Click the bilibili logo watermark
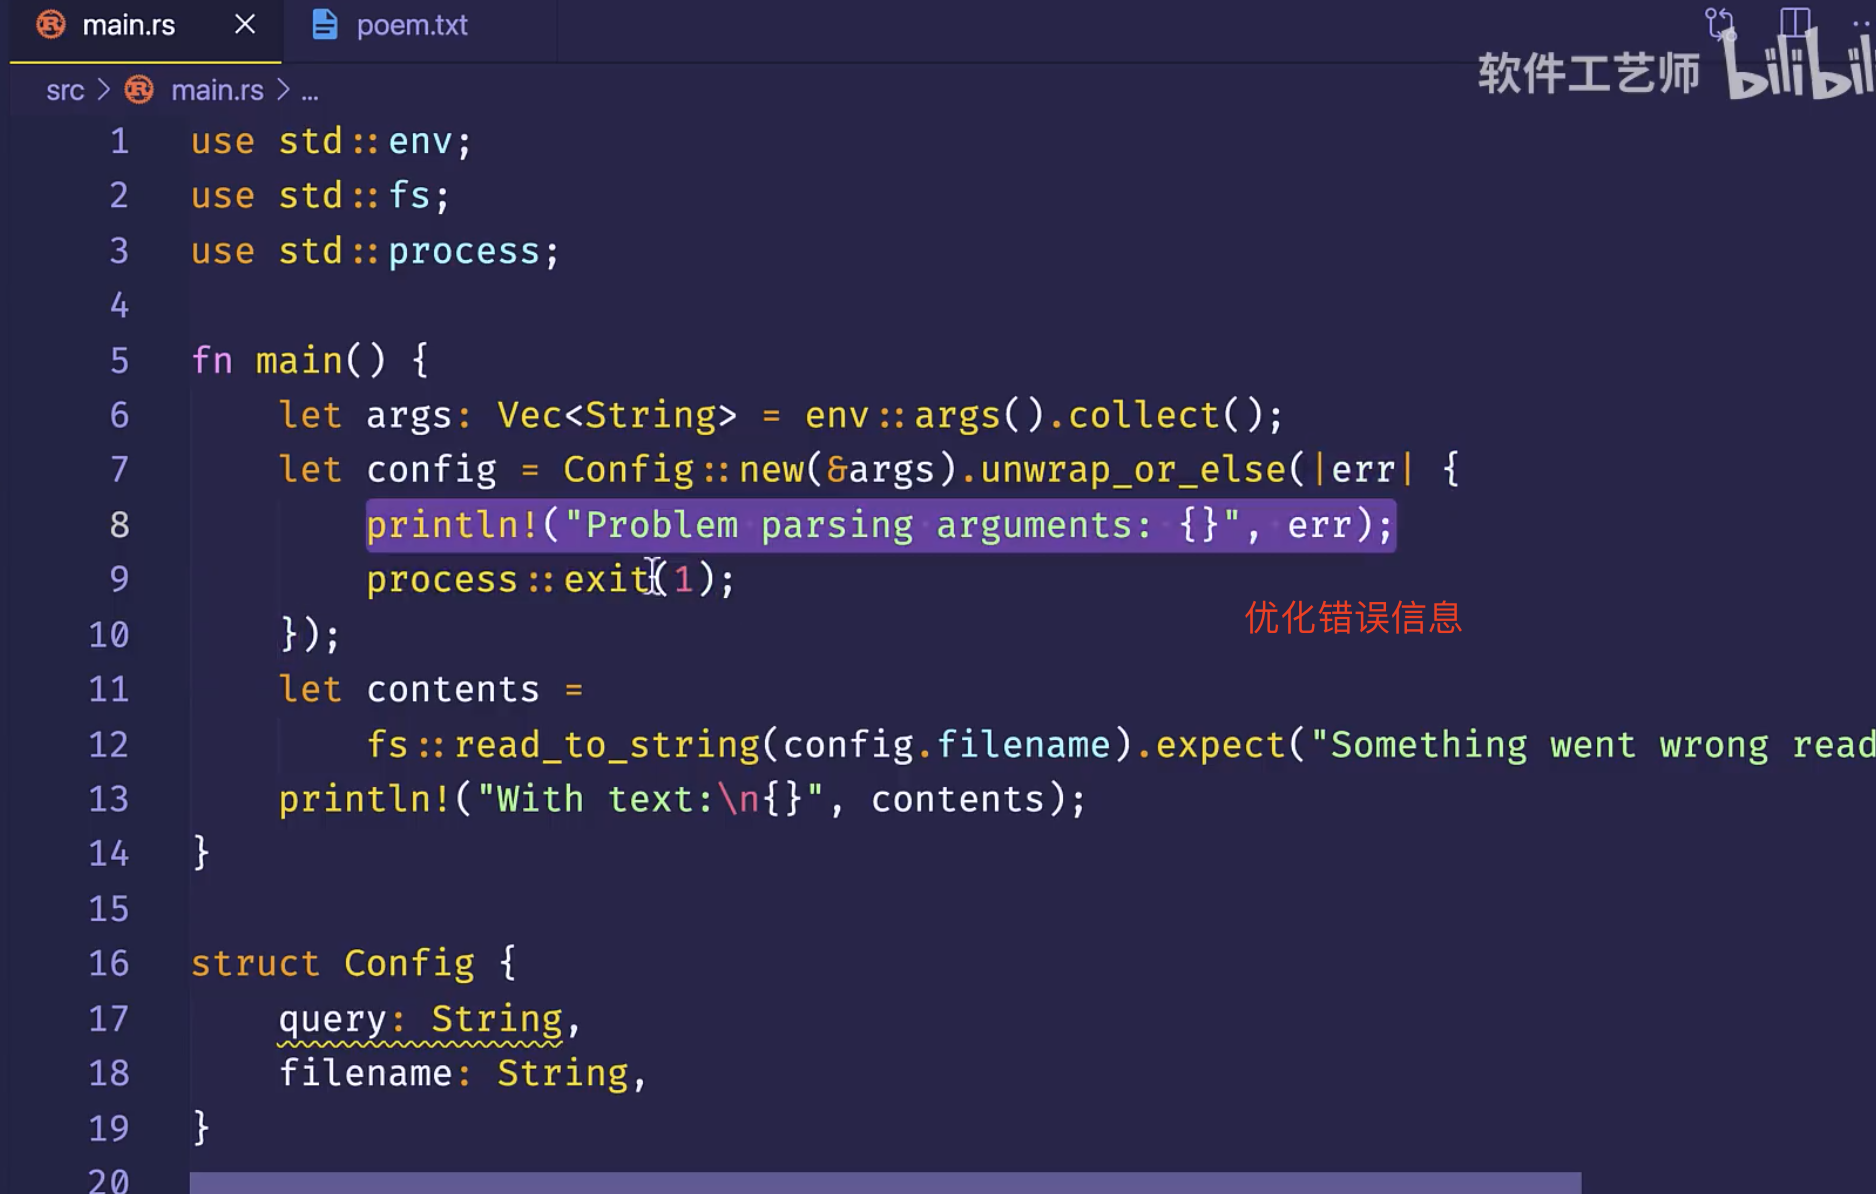This screenshot has height=1194, width=1876. click(1800, 68)
